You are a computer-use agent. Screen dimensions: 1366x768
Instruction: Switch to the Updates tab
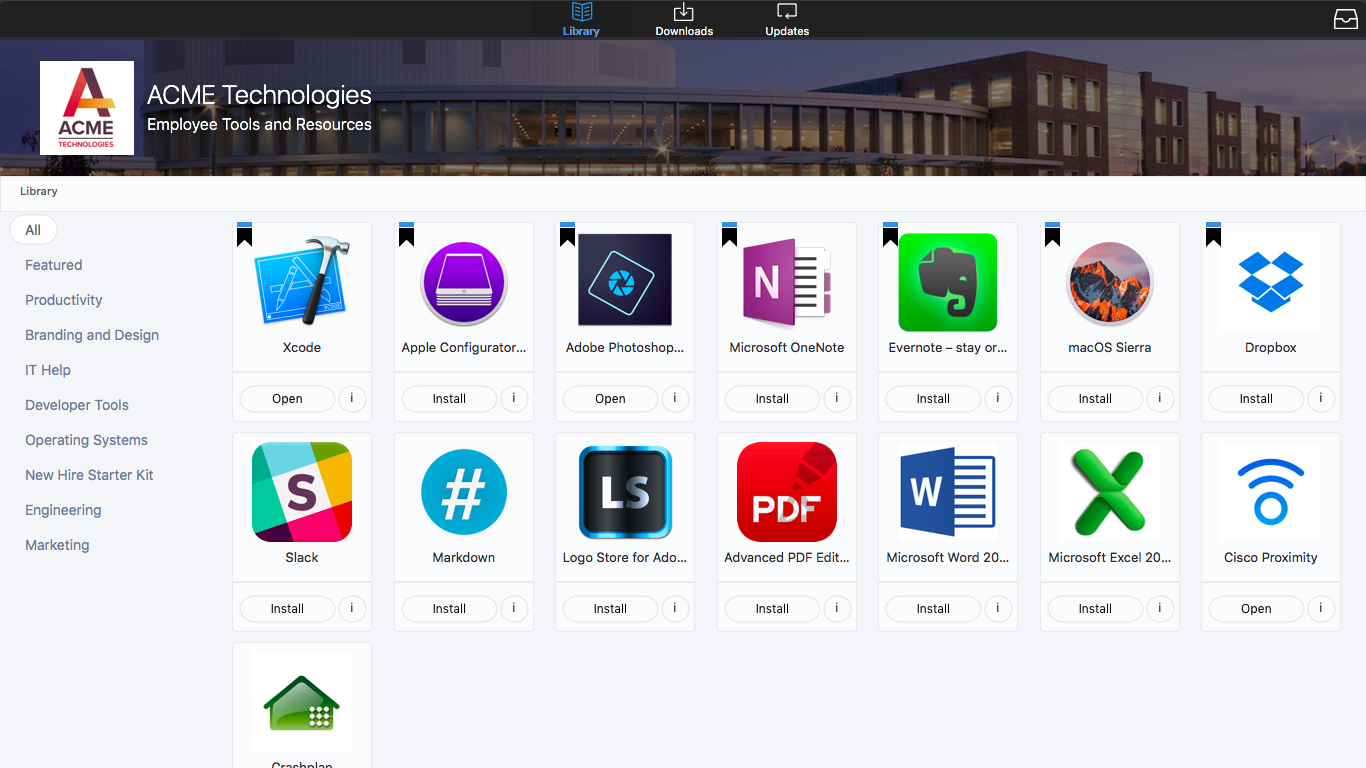pos(787,20)
